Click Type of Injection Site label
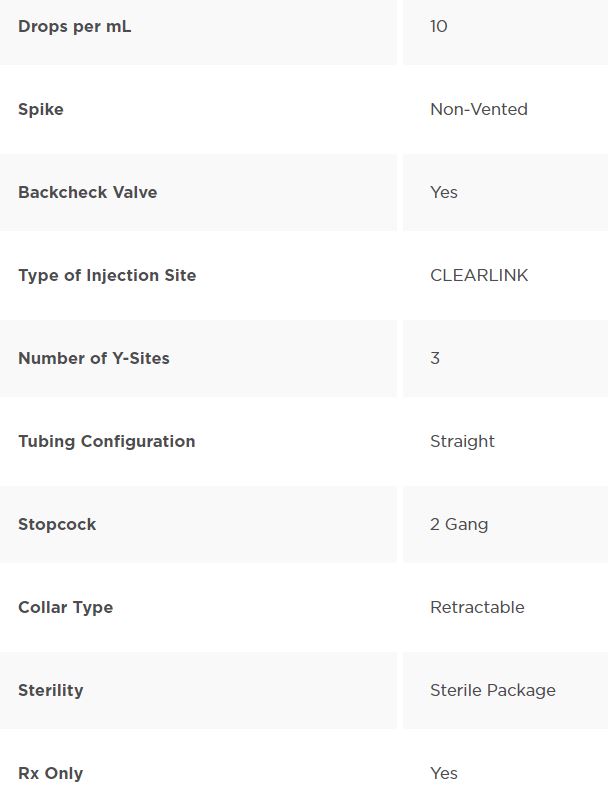The width and height of the screenshot is (608, 798). click(107, 275)
